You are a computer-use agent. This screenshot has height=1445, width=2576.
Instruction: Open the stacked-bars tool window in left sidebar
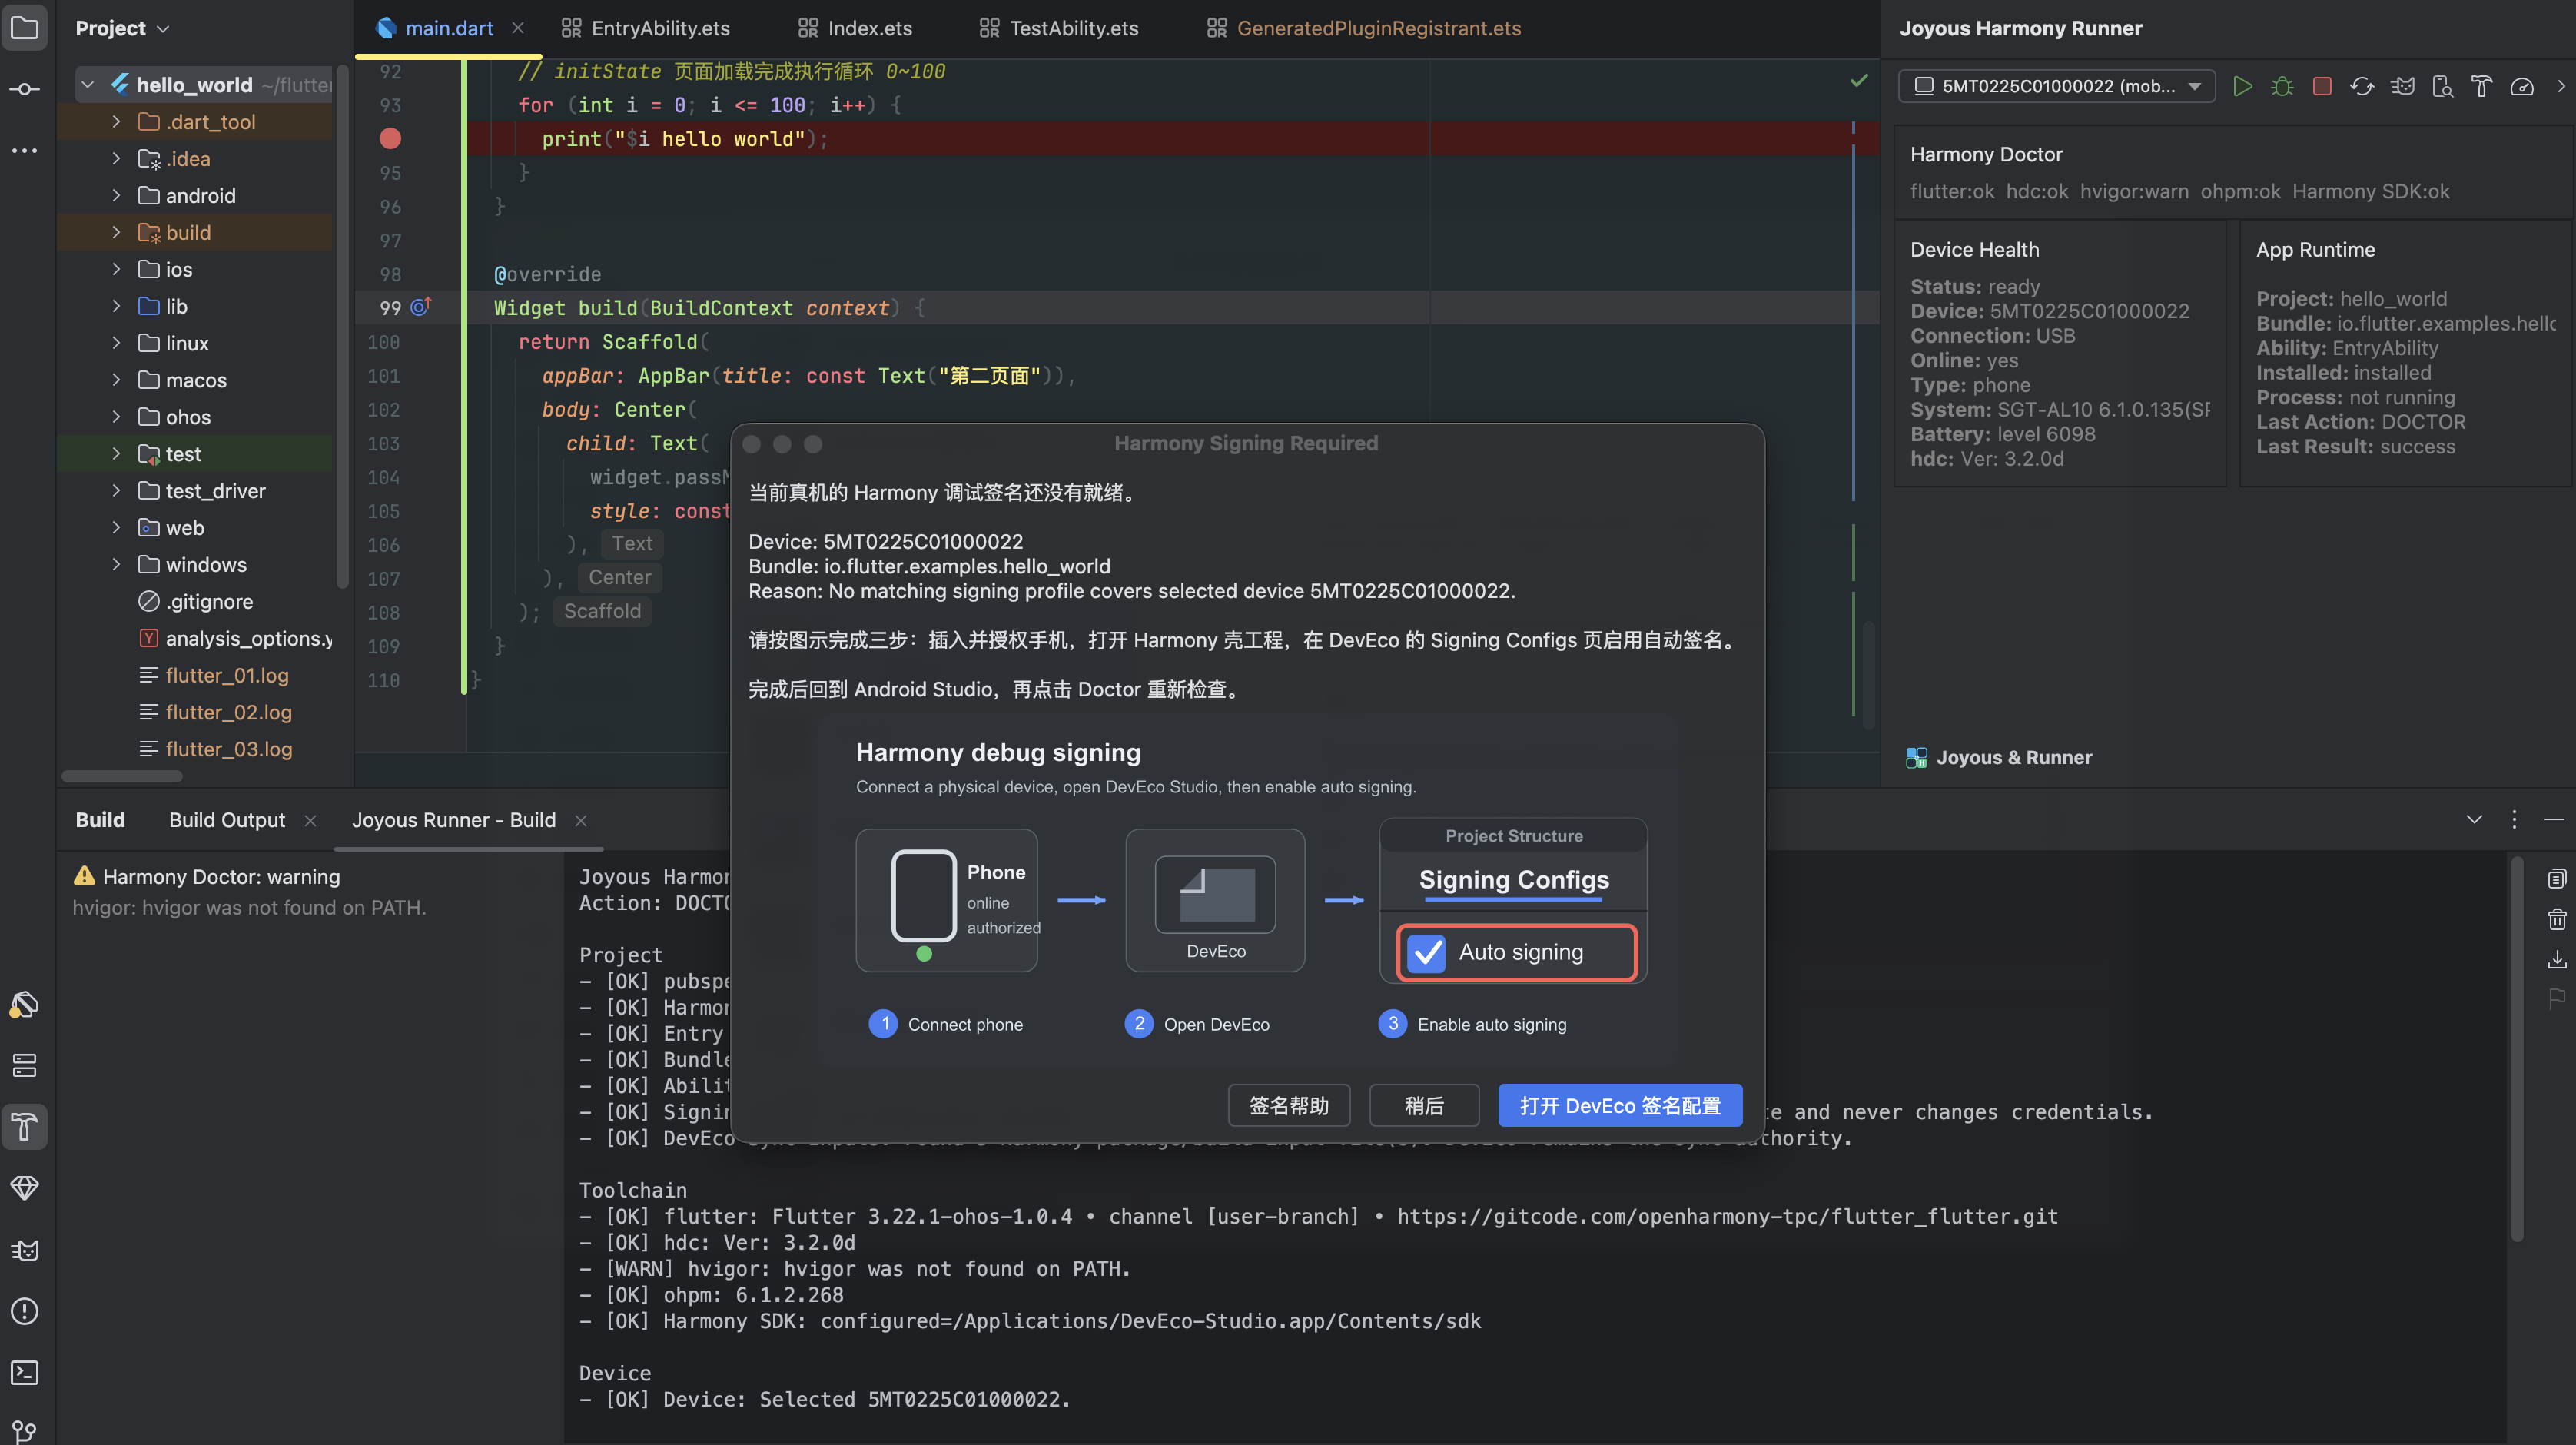pyautogui.click(x=25, y=1065)
